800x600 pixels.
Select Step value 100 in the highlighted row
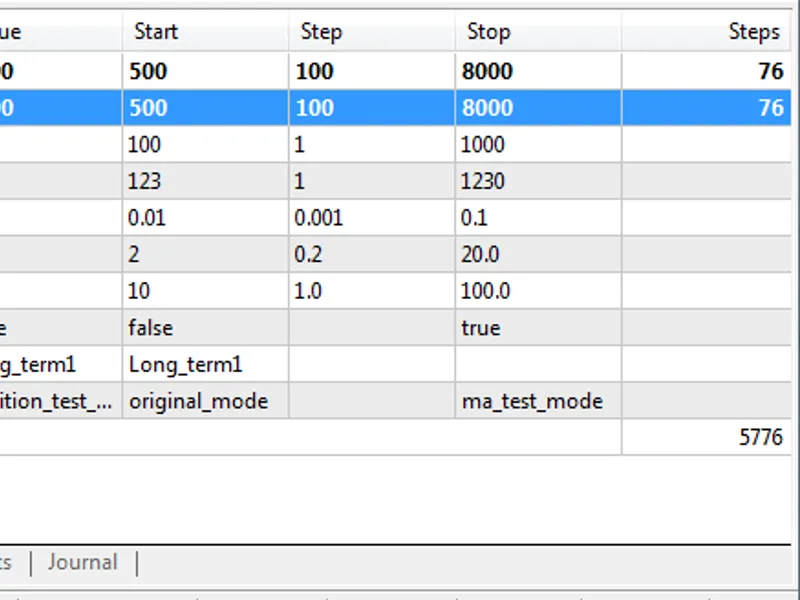(x=372, y=108)
